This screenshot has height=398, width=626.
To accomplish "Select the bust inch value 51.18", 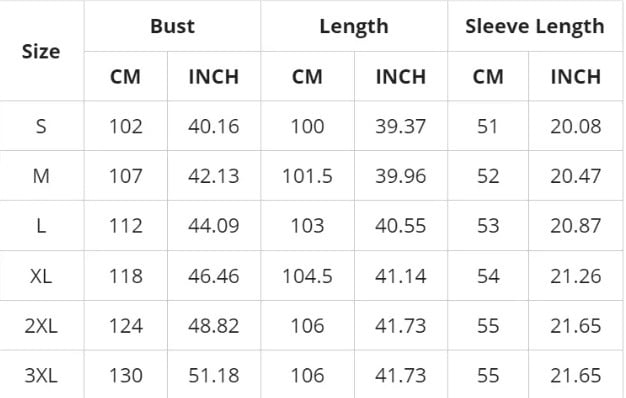I will click(214, 375).
